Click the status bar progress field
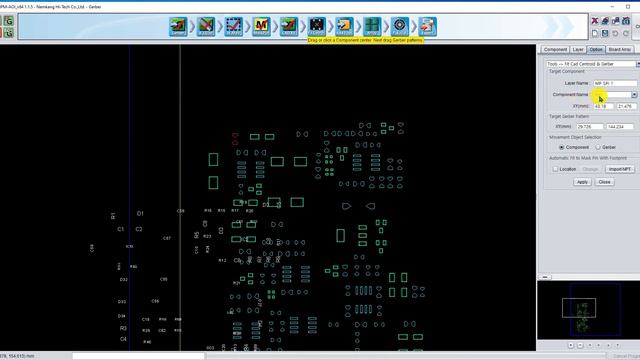This screenshot has width=640, height=360. pos(138,356)
